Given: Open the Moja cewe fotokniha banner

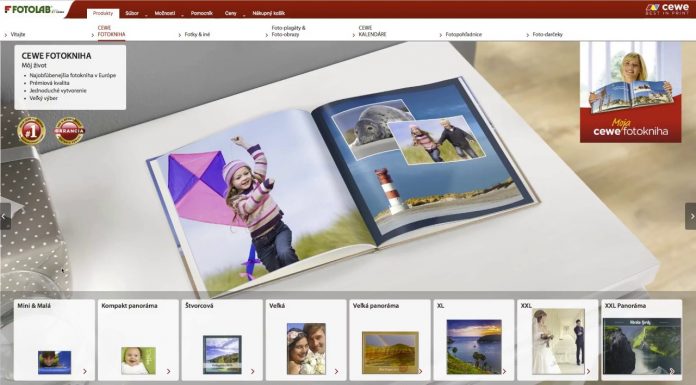Looking at the screenshot, I should (630, 92).
